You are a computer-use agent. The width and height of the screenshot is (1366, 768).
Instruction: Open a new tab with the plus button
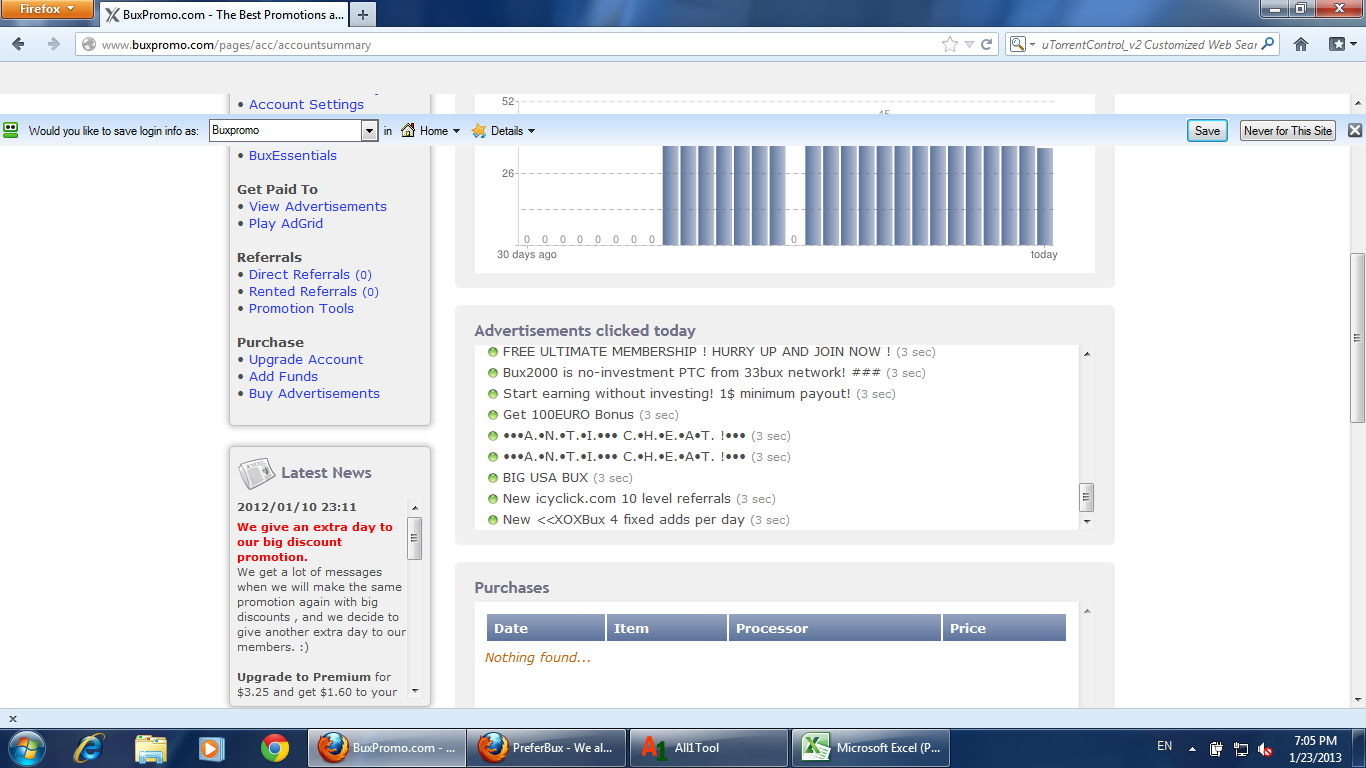[x=362, y=15]
